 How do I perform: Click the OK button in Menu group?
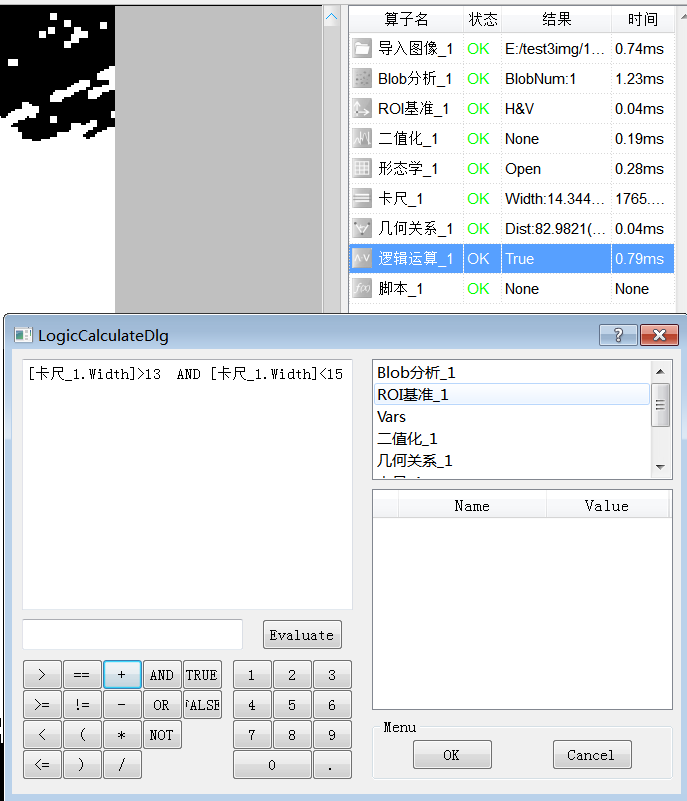[x=452, y=755]
